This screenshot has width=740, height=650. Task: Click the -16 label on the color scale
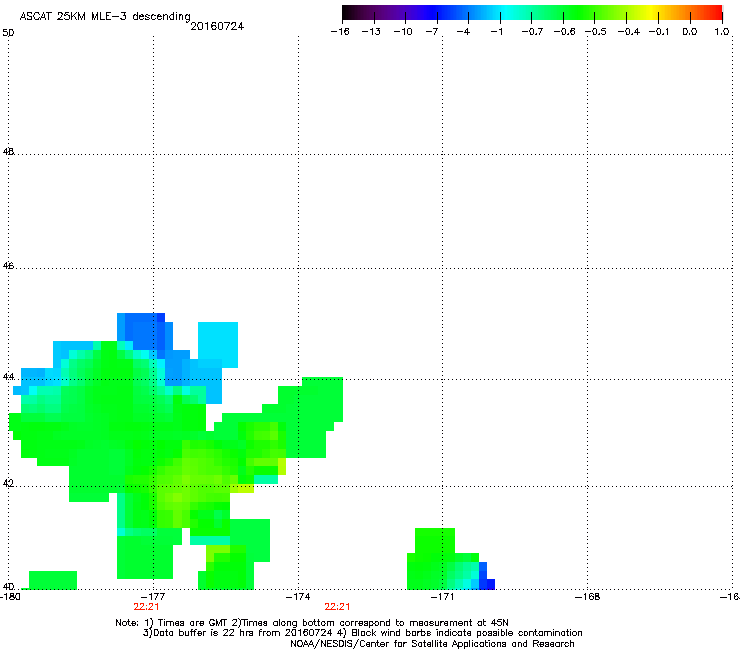(x=340, y=32)
